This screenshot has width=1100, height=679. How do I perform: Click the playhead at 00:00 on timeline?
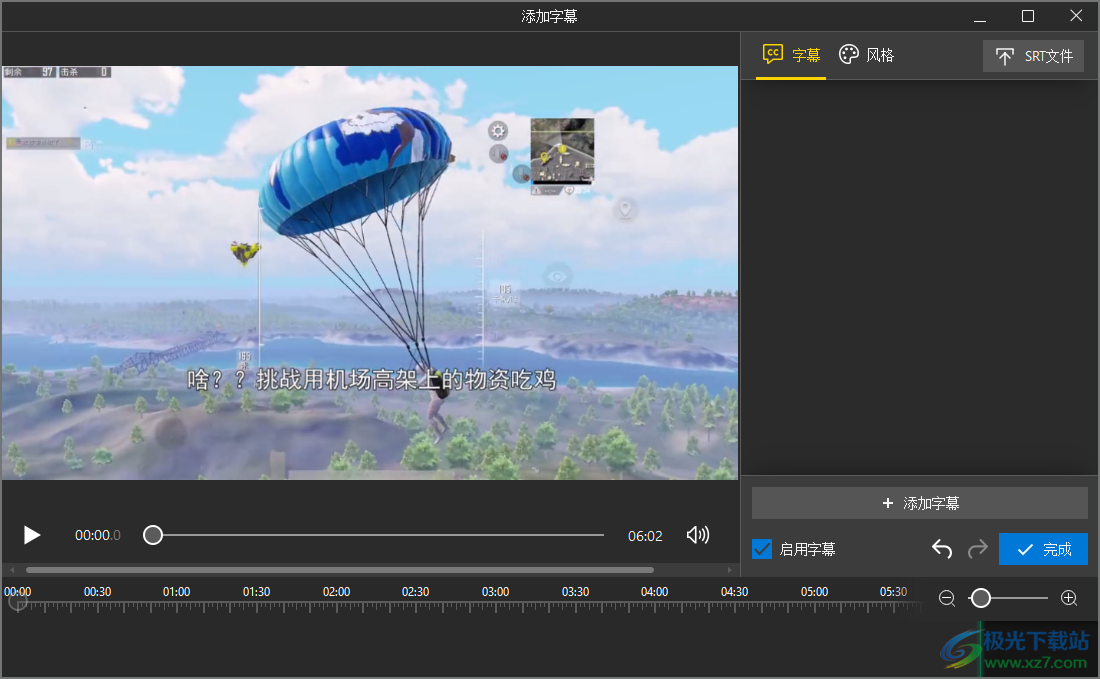click(x=18, y=603)
